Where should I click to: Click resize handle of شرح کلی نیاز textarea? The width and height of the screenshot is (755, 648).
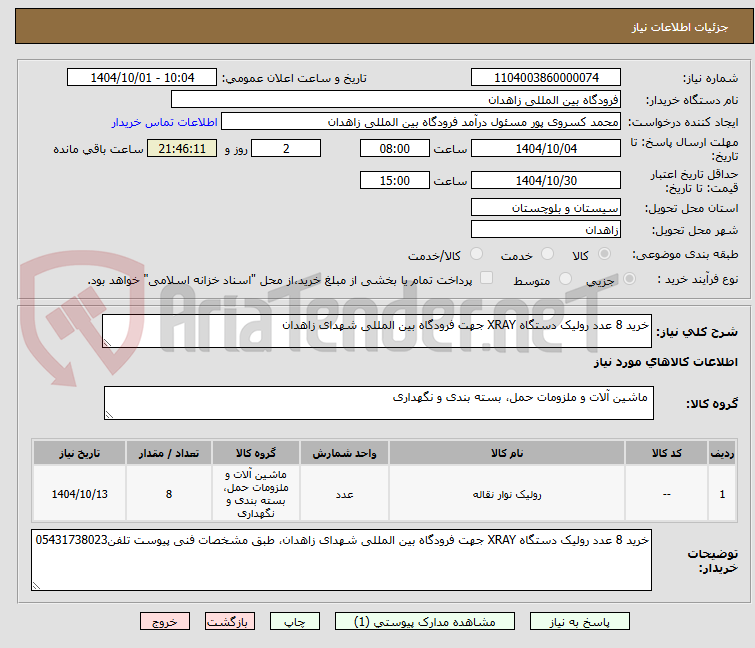click(107, 343)
